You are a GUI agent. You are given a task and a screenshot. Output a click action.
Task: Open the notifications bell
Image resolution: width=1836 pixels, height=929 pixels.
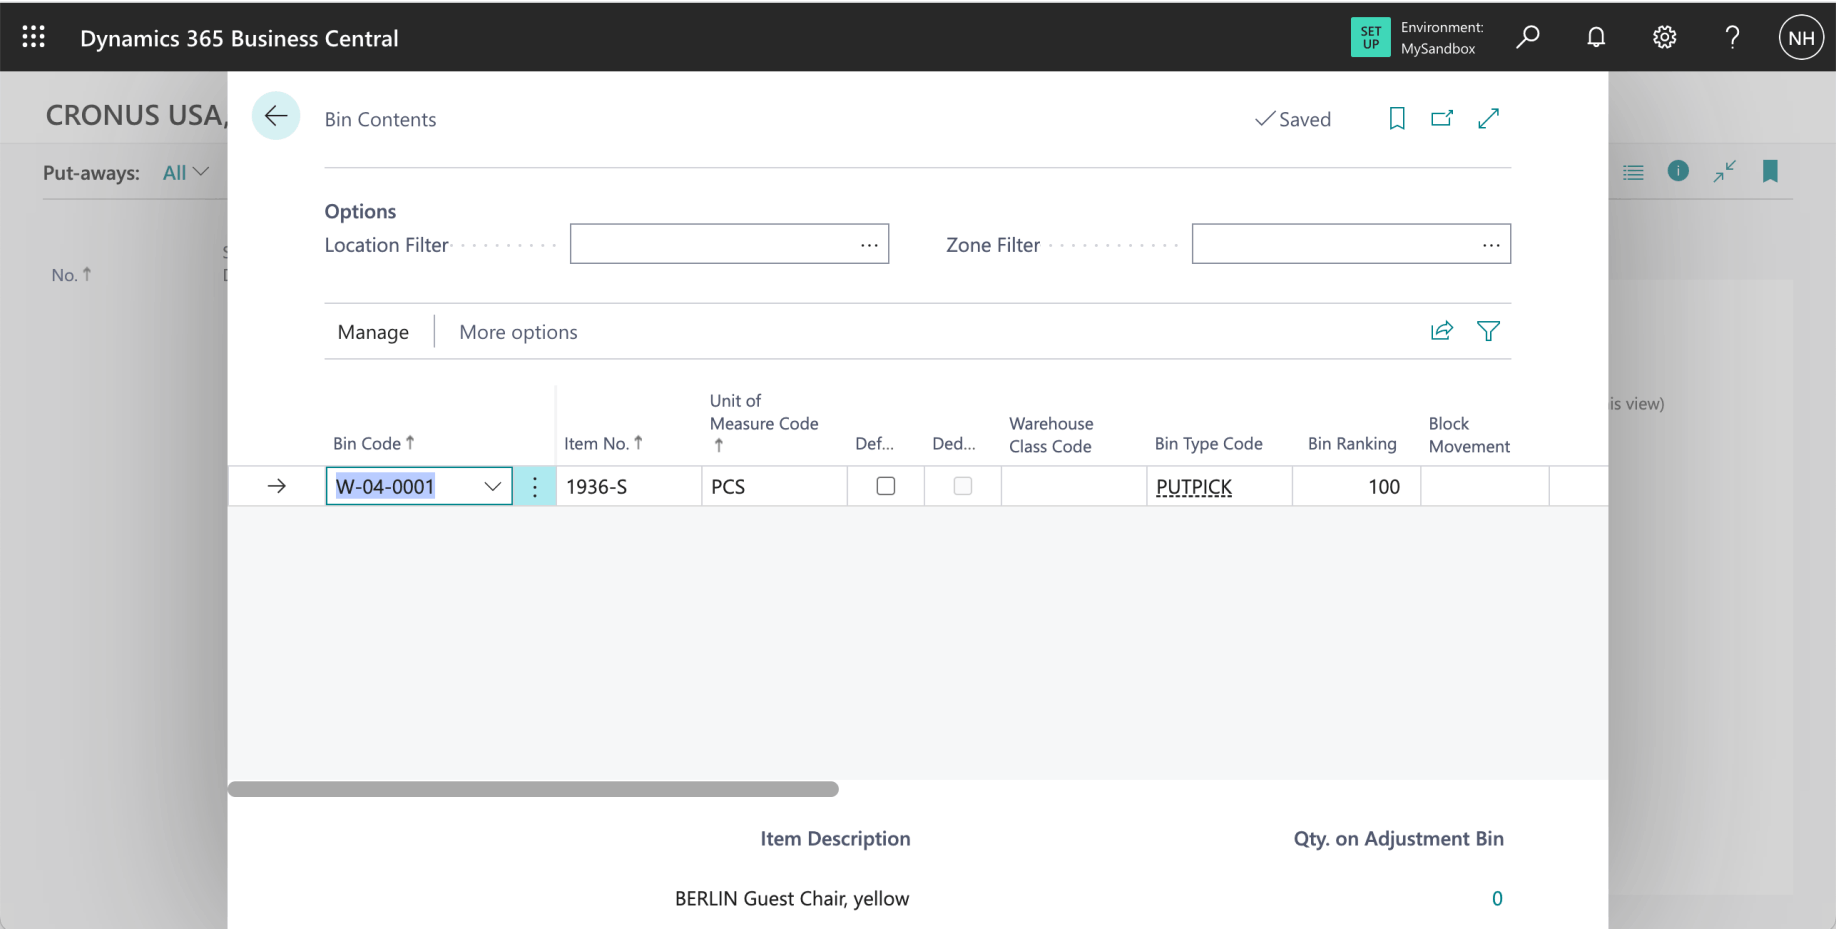1596,38
